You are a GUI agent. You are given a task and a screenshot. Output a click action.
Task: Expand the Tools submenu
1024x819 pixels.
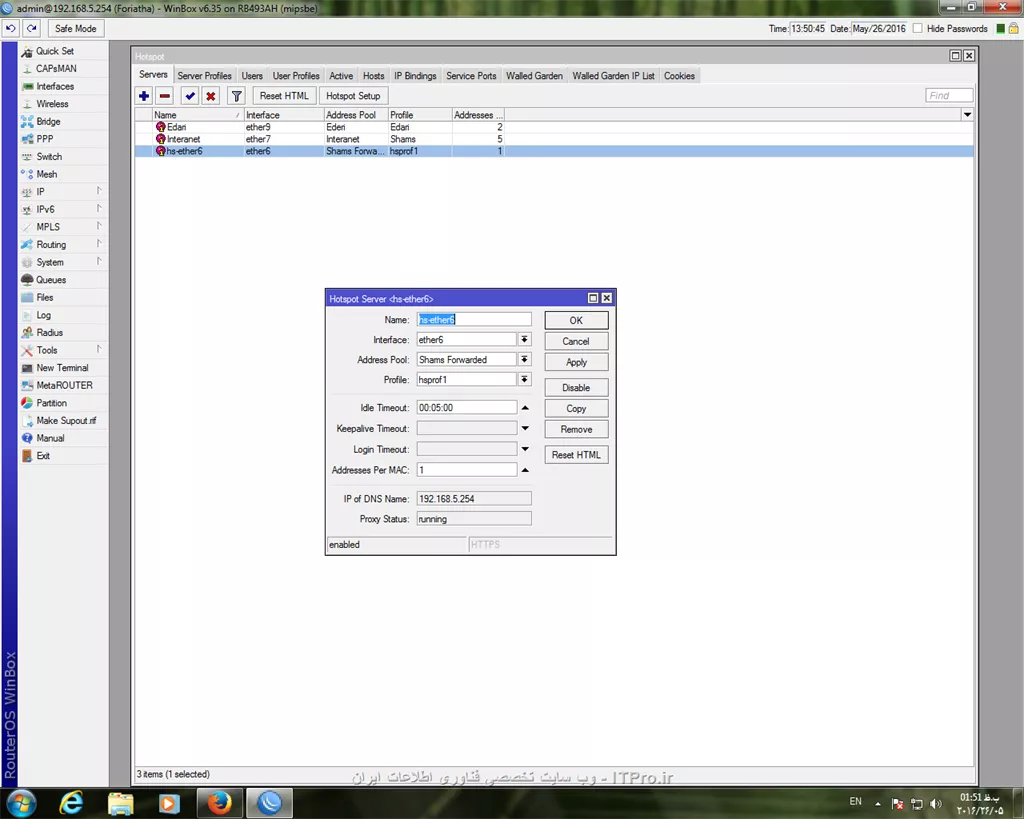[x=63, y=350]
